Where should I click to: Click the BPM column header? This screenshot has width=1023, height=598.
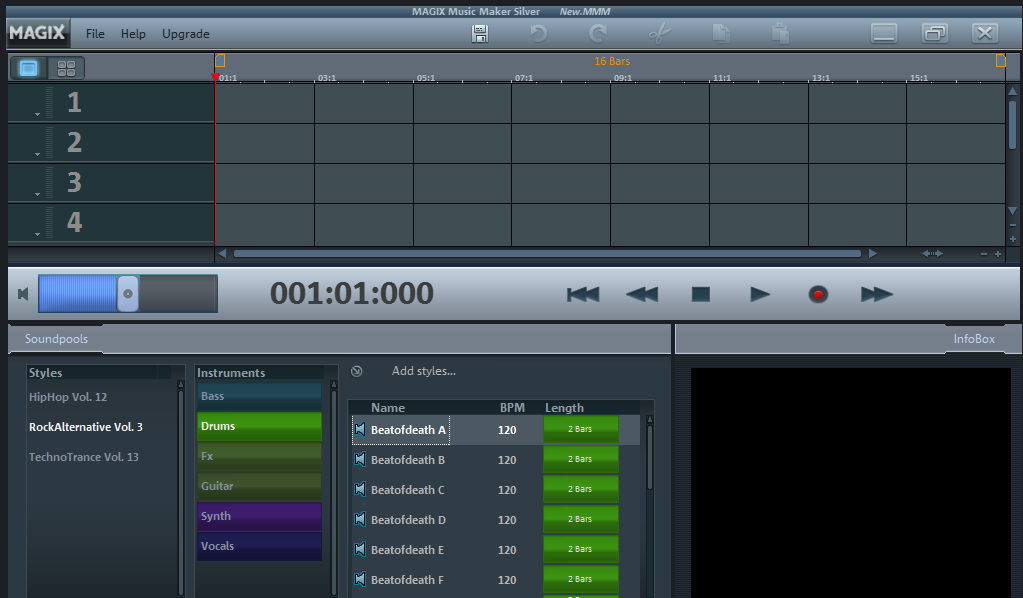click(x=512, y=408)
